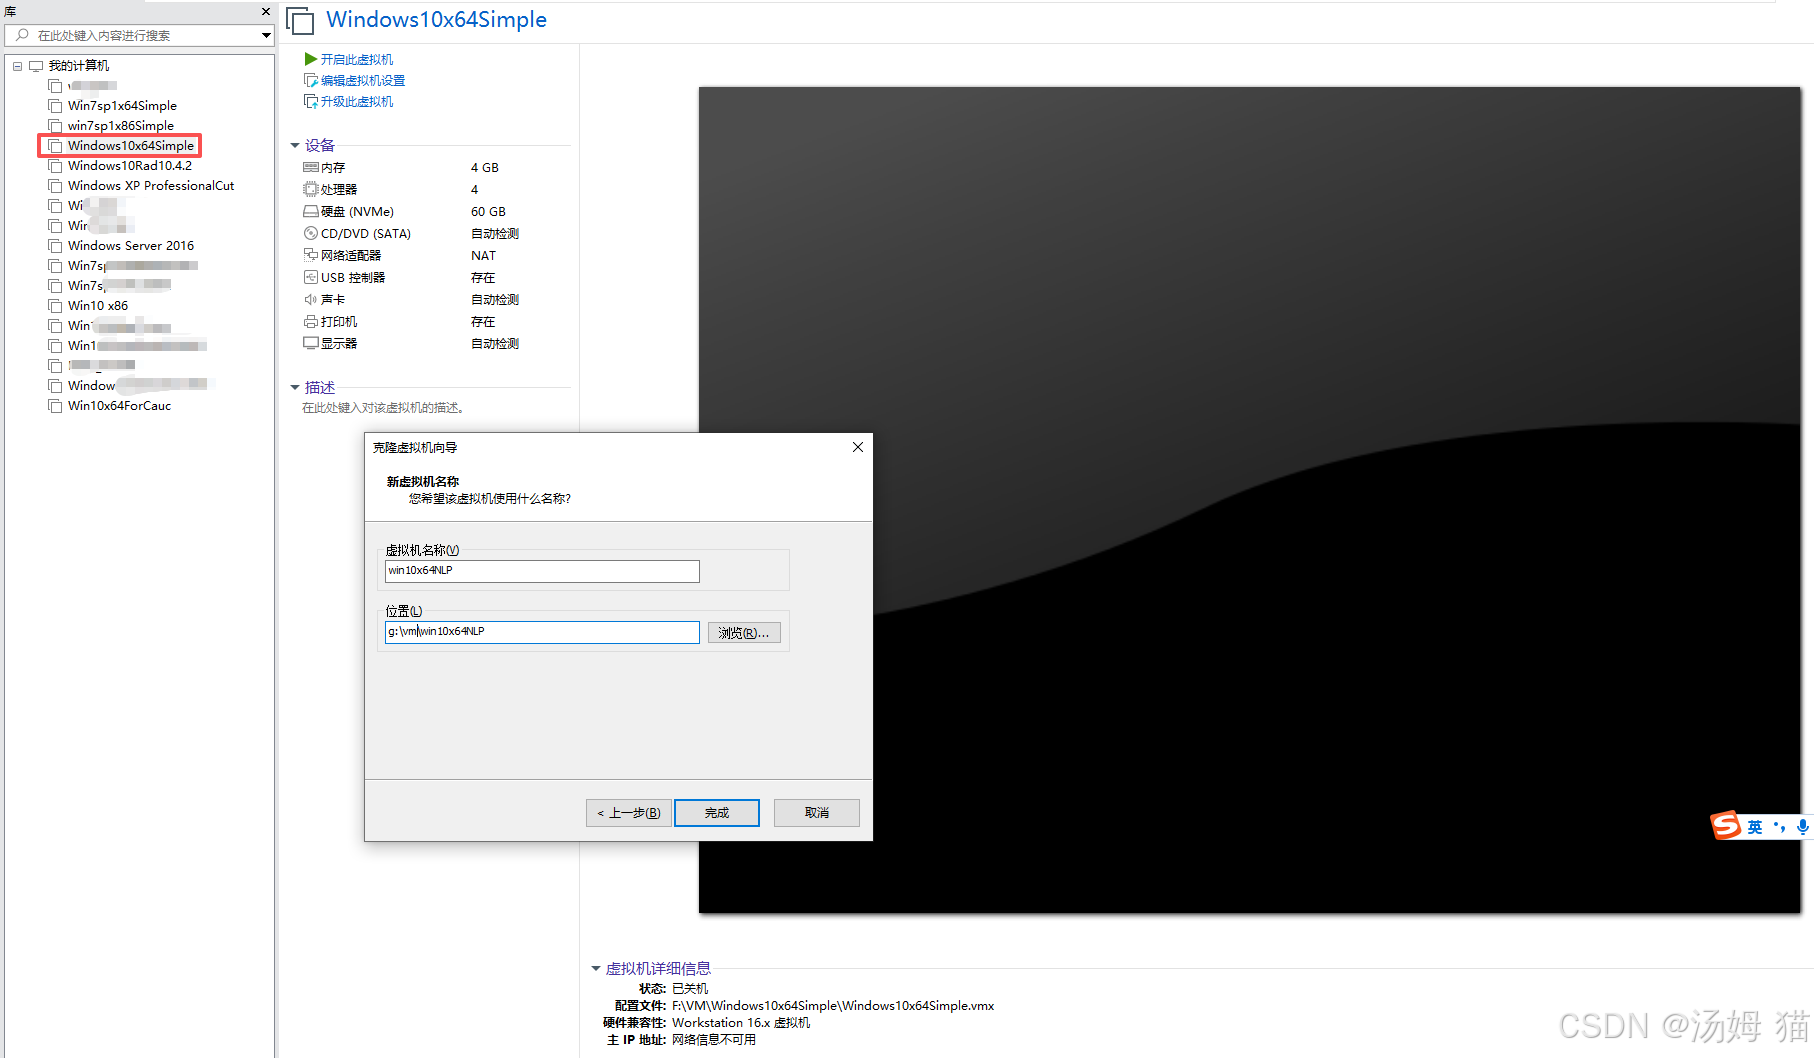The width and height of the screenshot is (1814, 1058).
Task: Click the USB controller device icon
Action: tap(311, 277)
